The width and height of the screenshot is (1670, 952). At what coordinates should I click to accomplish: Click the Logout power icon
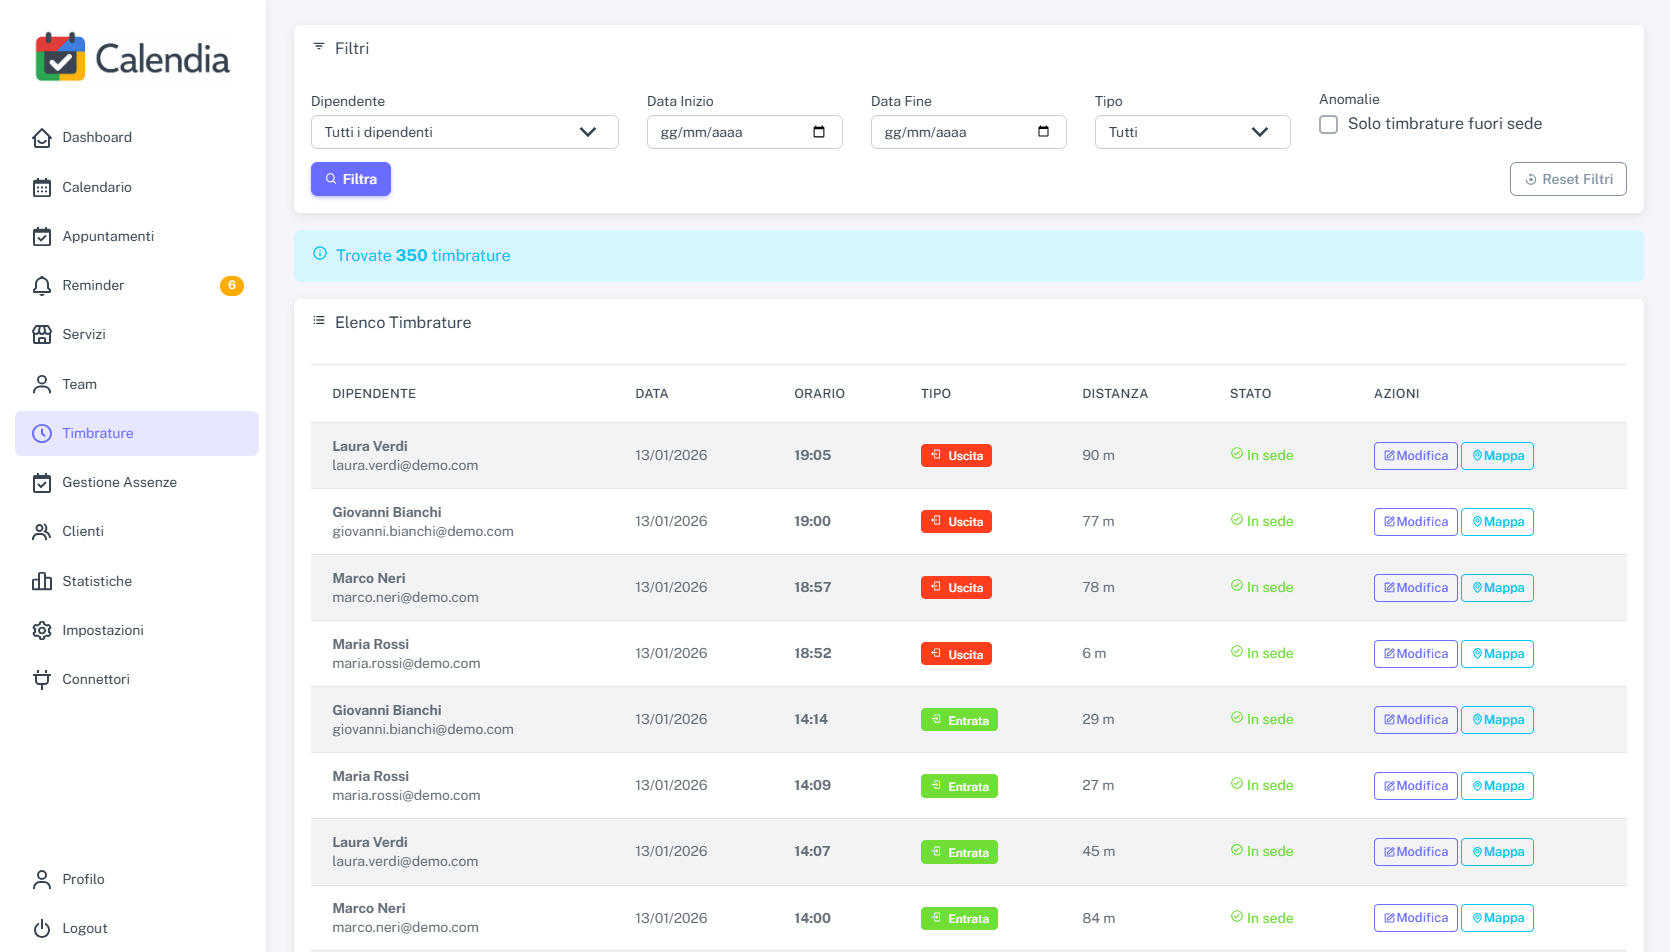42,929
